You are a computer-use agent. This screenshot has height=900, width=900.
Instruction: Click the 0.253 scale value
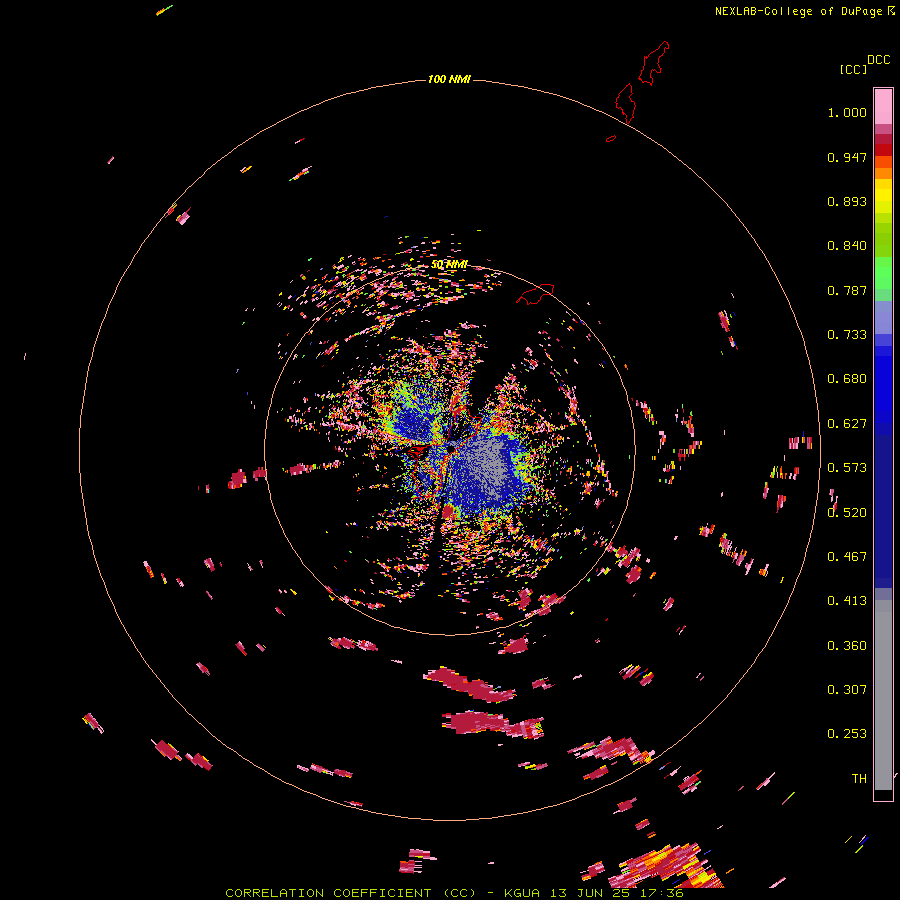coord(847,734)
